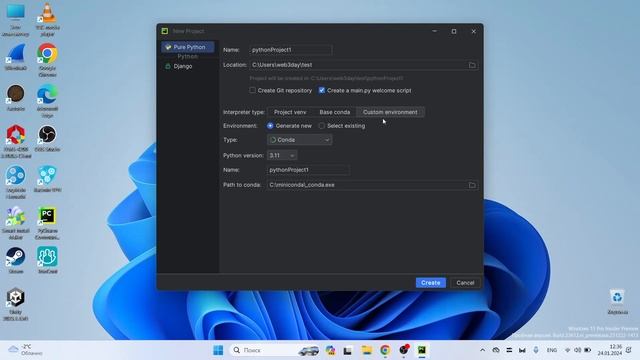Open Wireshark shark fin desktop shortcut
The height and width of the screenshot is (360, 640).
click(16, 57)
